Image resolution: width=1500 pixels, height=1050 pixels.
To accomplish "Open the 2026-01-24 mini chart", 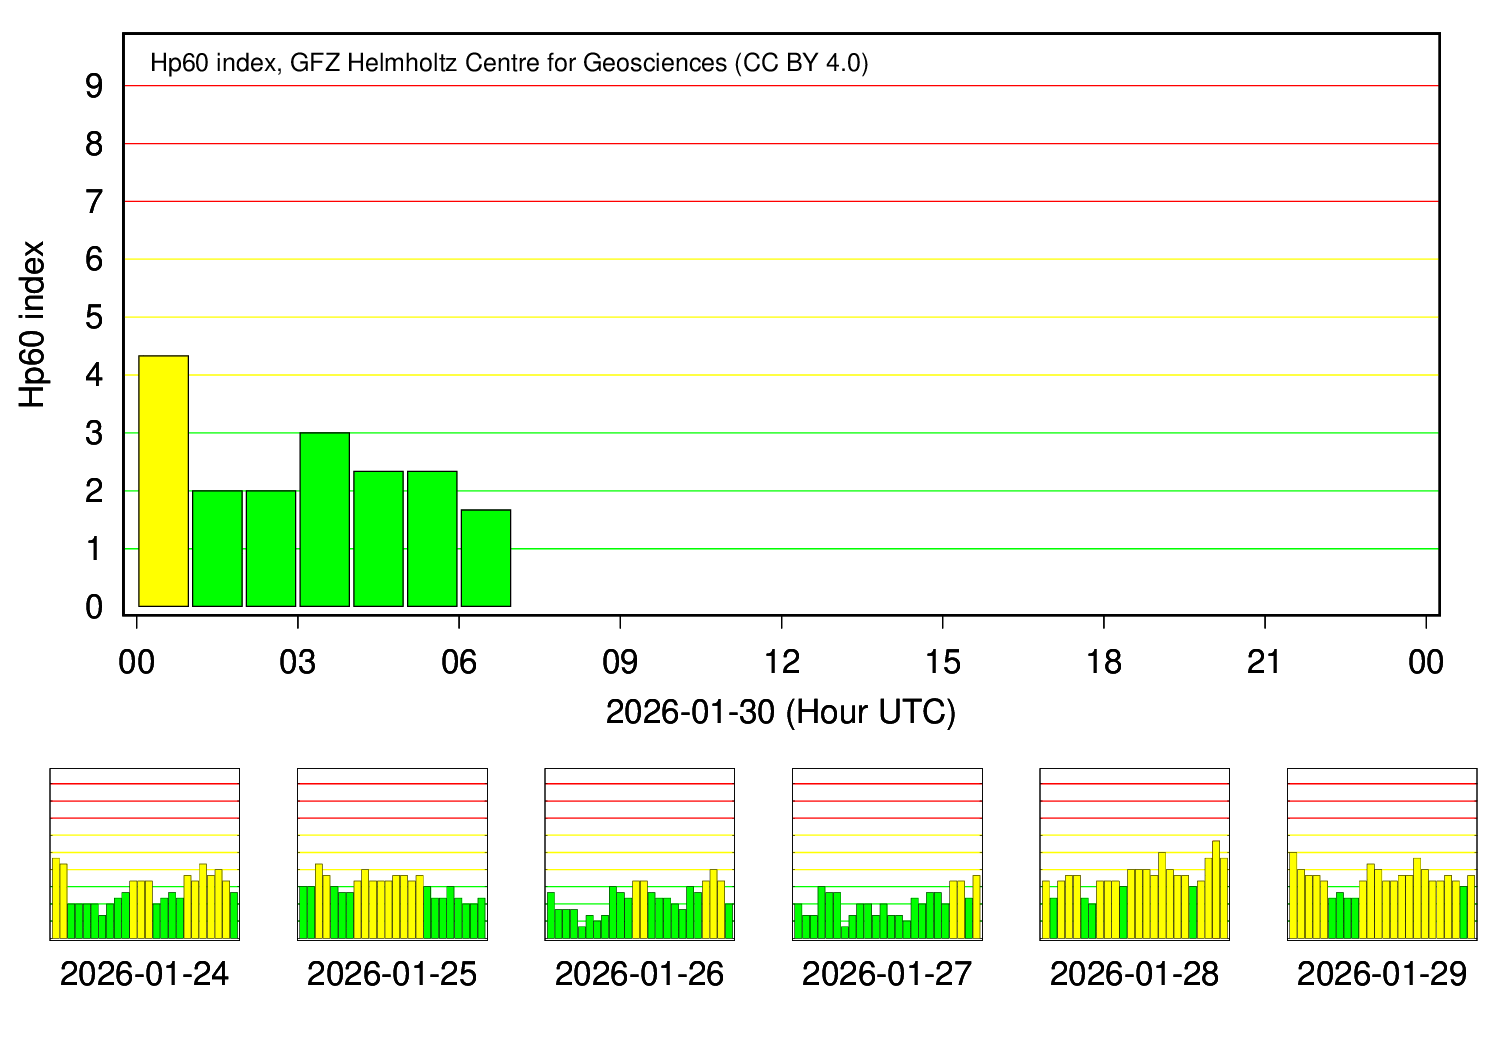I will 146,855.
